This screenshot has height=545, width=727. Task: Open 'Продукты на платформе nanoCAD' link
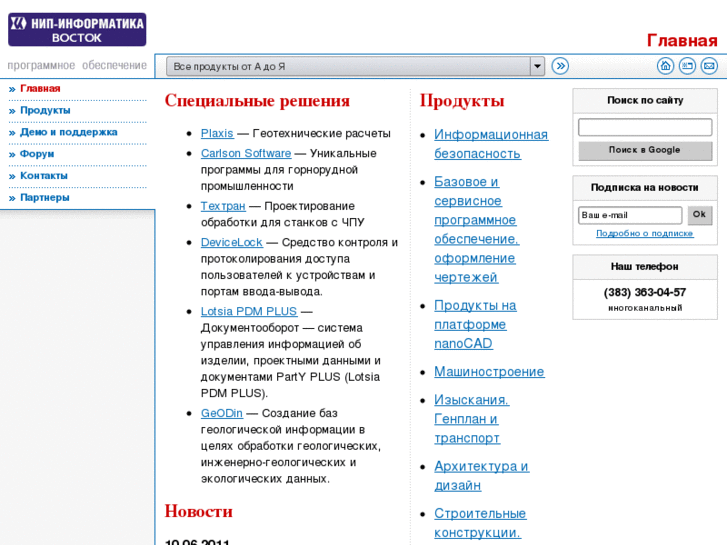point(475,324)
